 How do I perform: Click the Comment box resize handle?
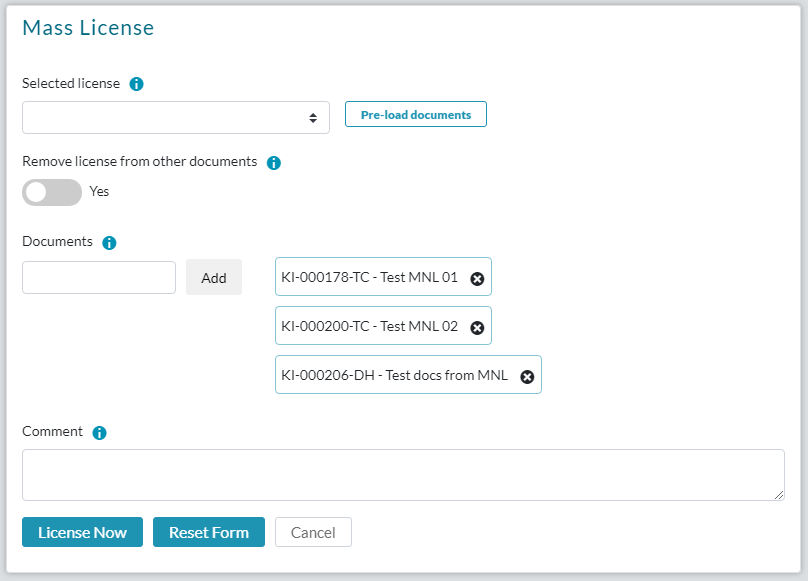pyautogui.click(x=779, y=495)
